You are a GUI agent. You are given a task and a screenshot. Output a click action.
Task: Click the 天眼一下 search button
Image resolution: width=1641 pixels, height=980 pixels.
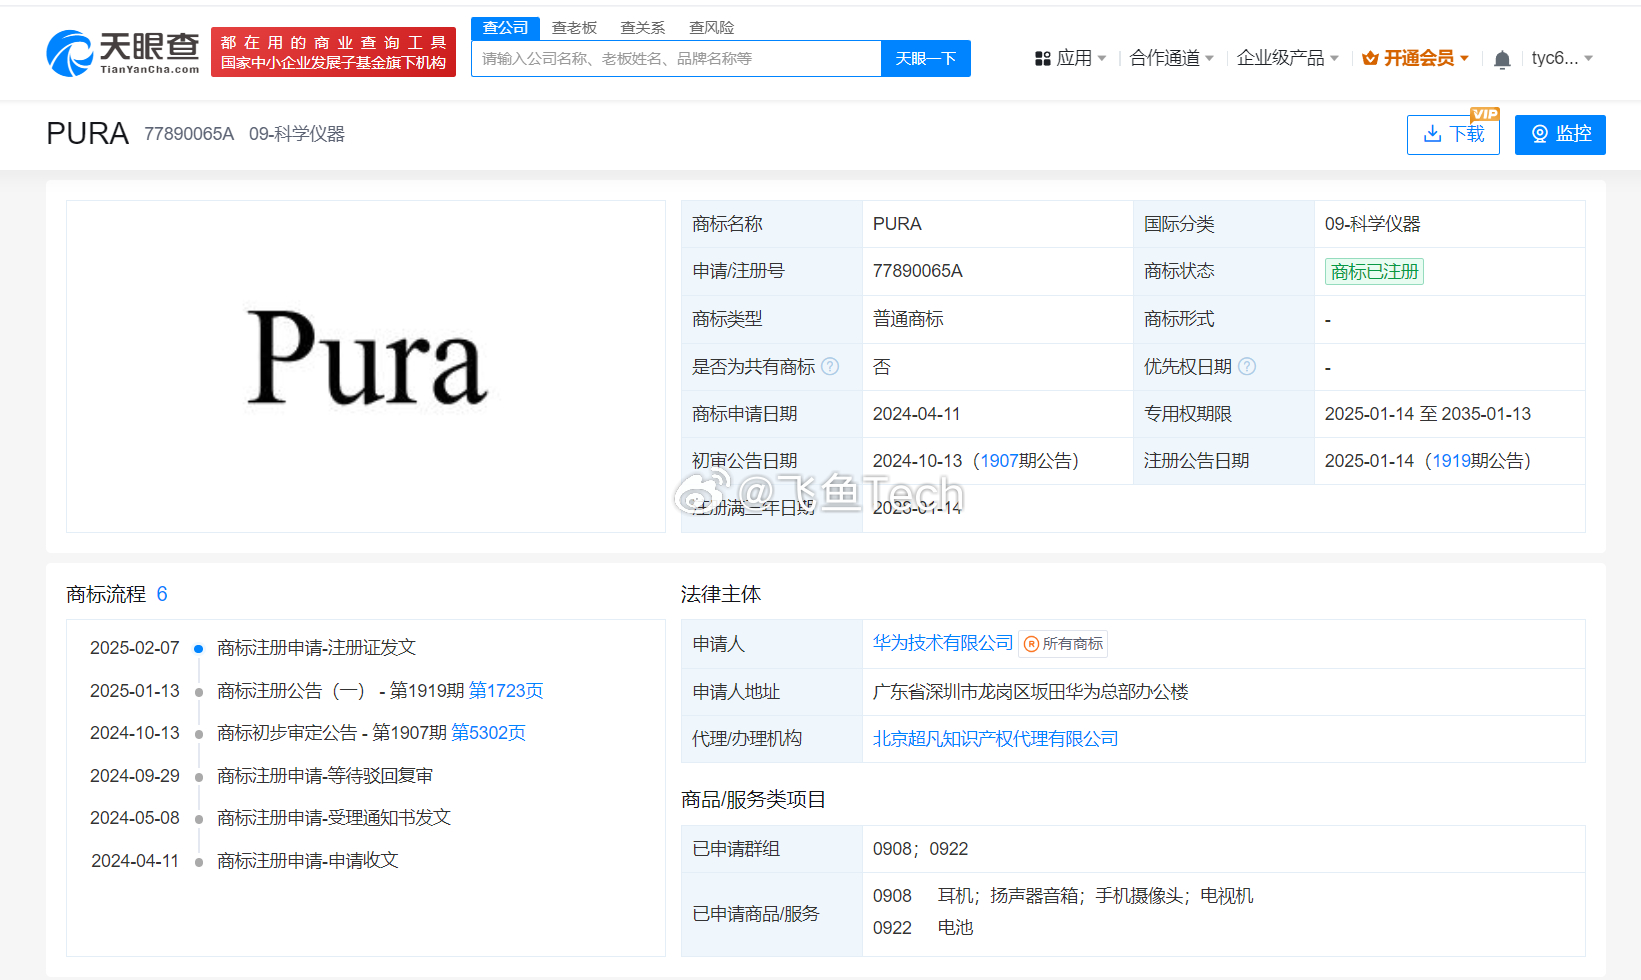click(x=926, y=59)
